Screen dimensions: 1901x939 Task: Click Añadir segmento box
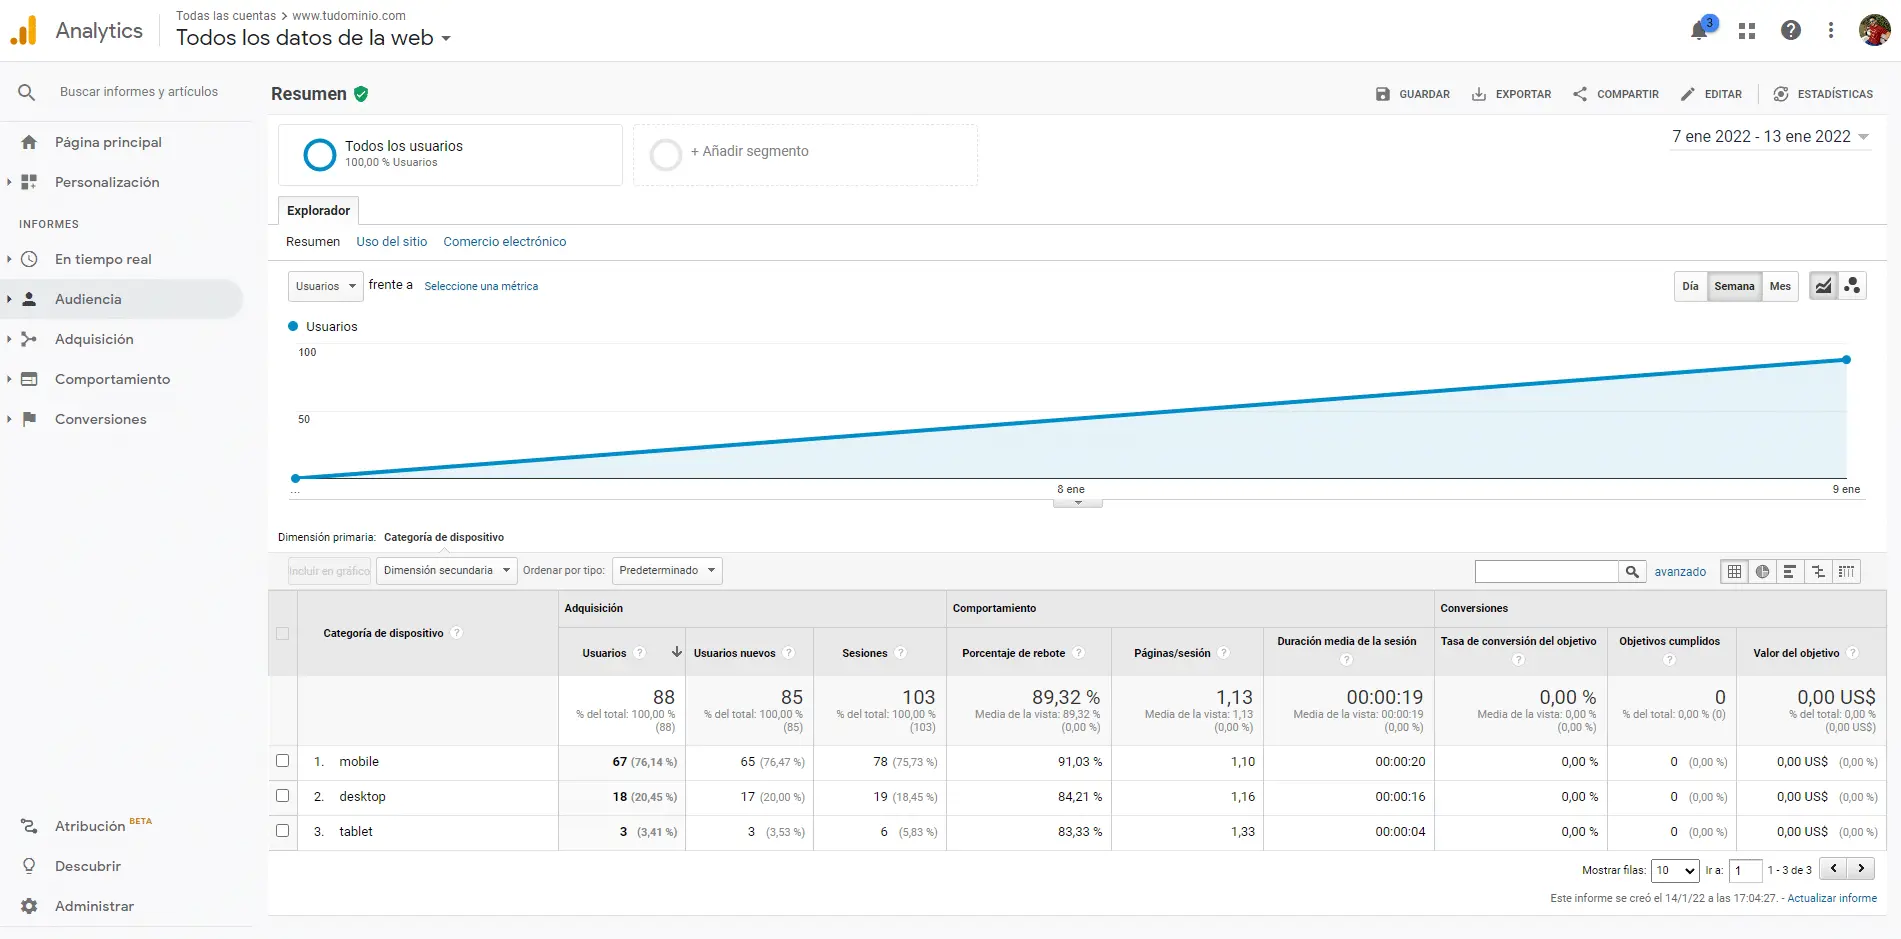[x=805, y=155]
